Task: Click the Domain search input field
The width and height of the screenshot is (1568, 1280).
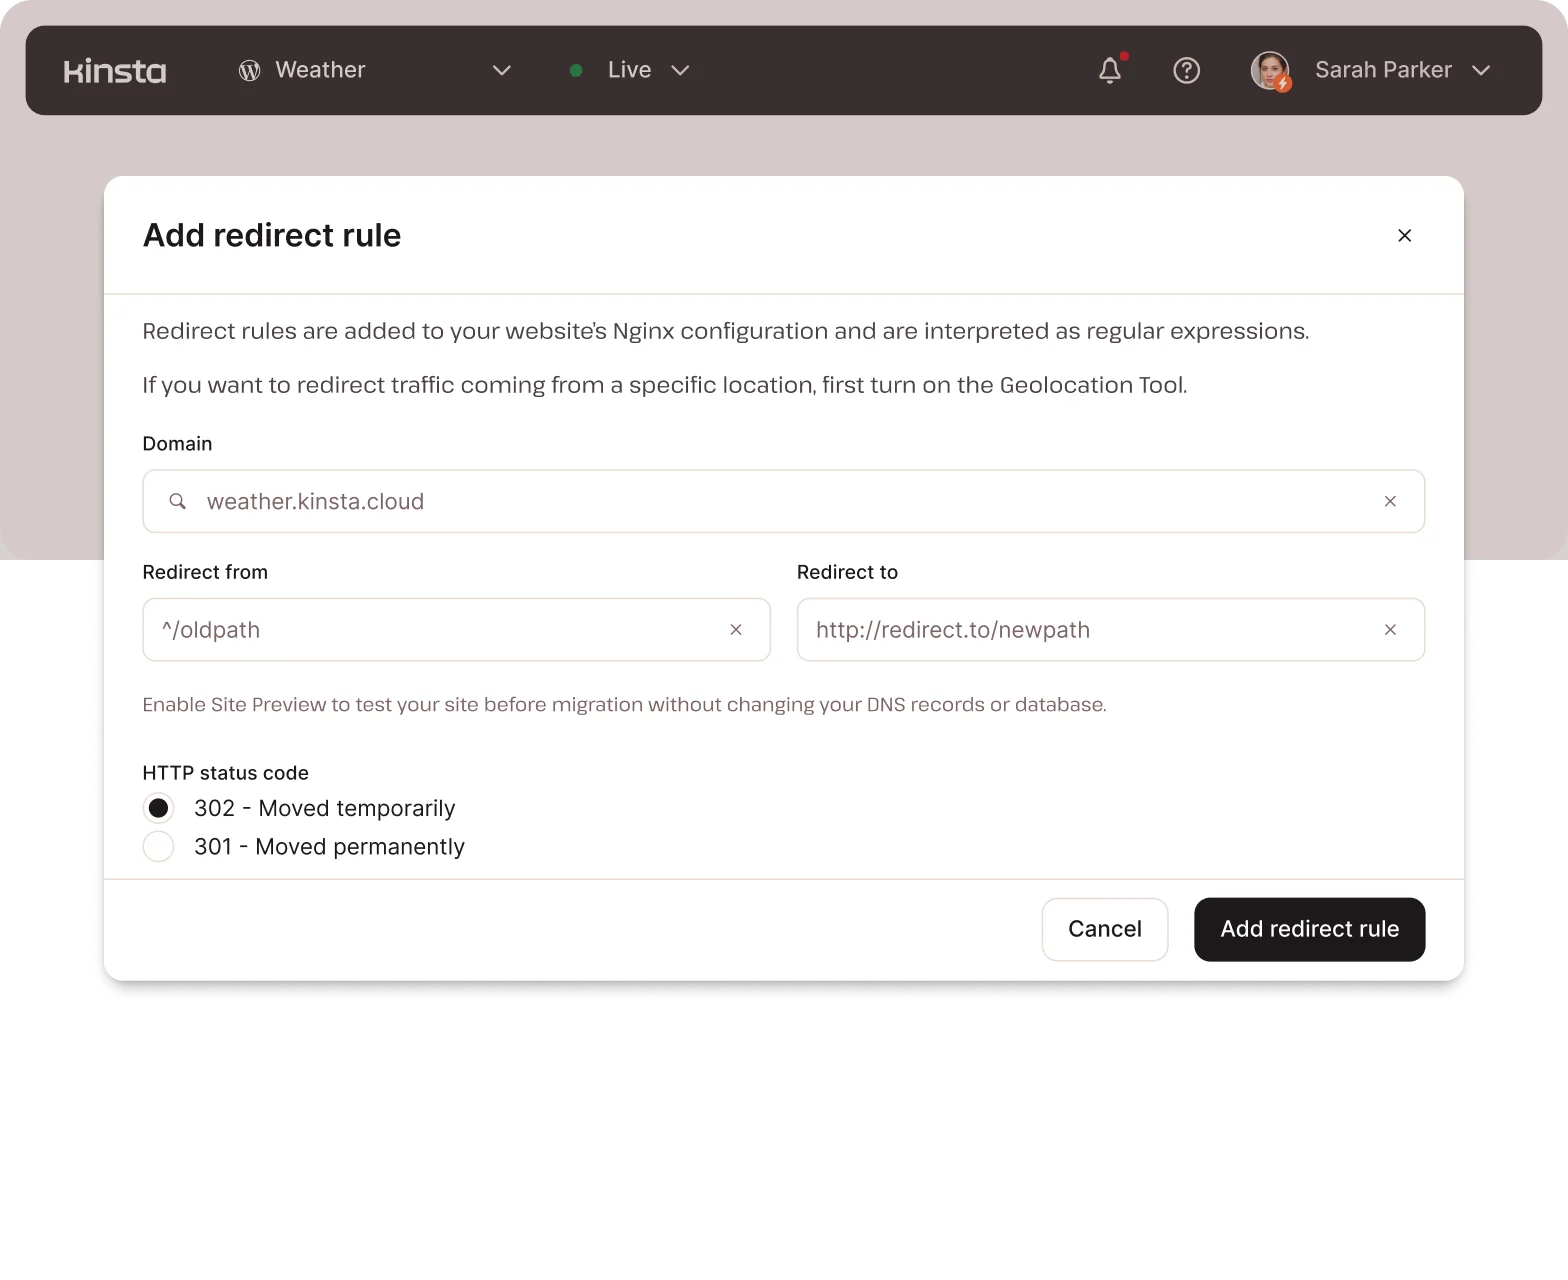Action: pos(780,501)
